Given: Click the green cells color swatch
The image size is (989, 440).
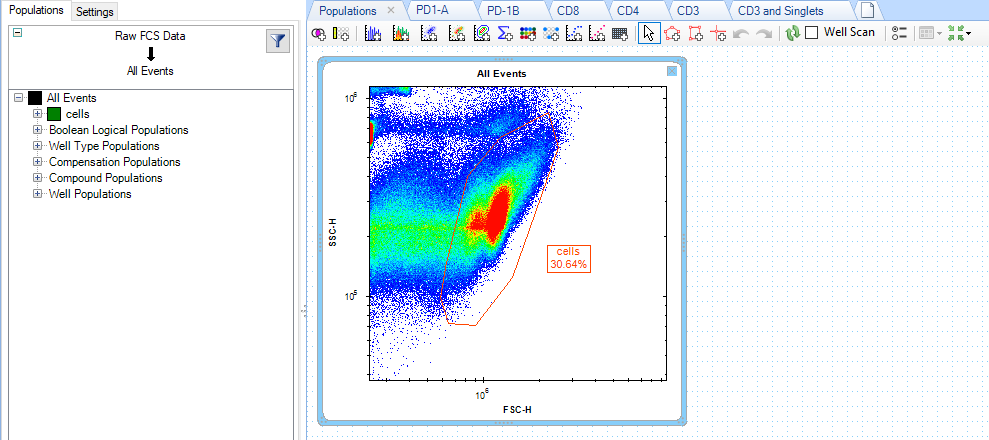Looking at the screenshot, I should coord(54,114).
